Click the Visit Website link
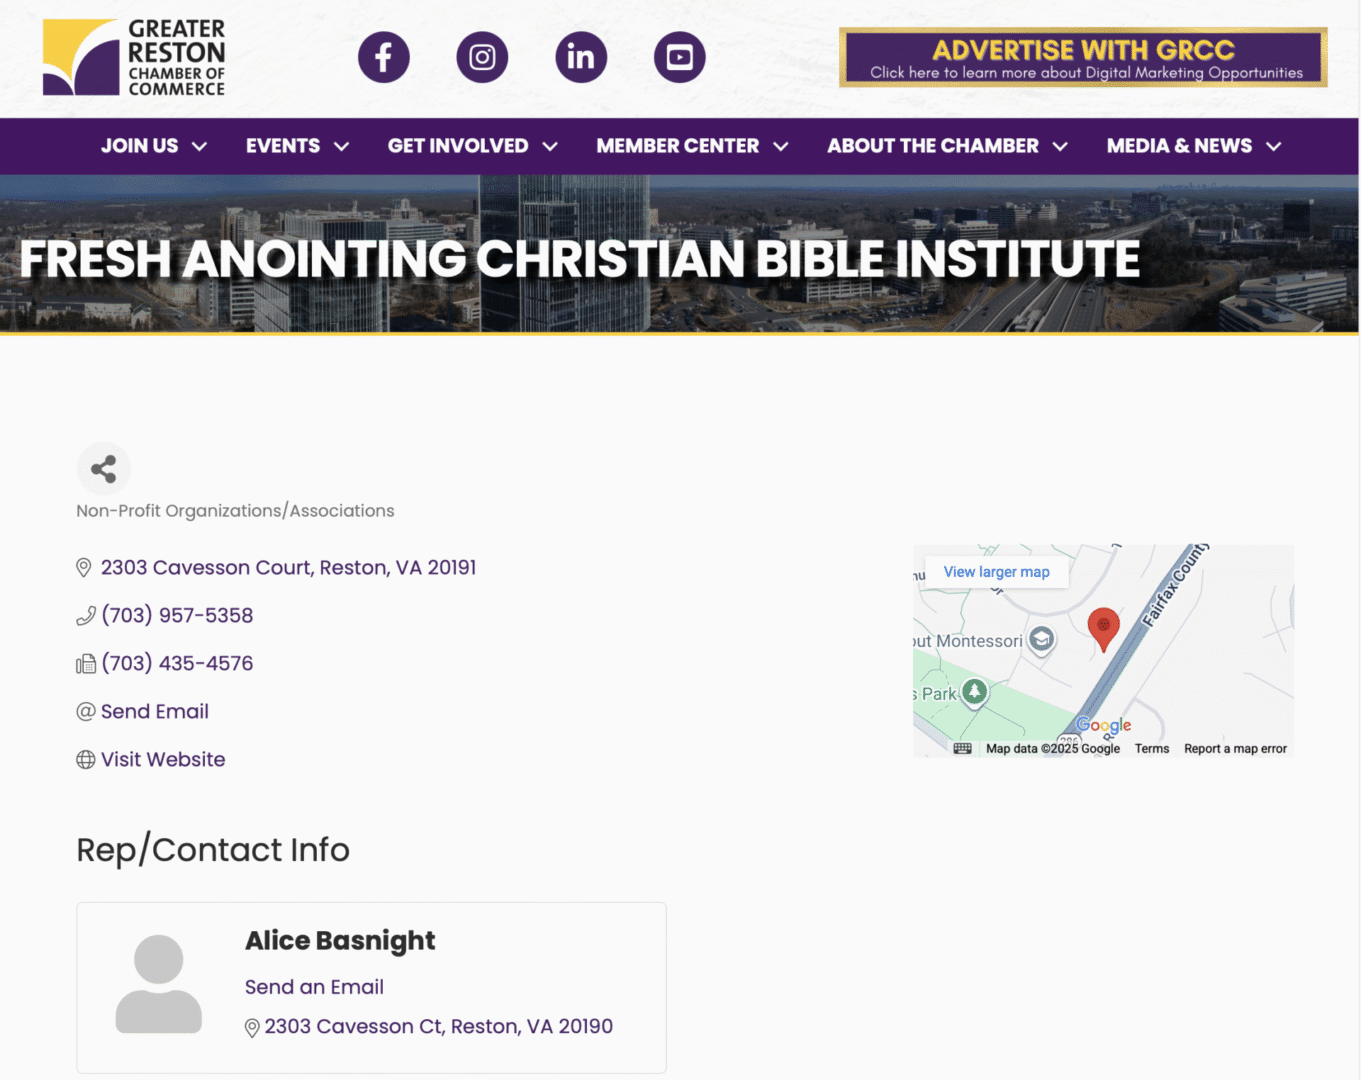The image size is (1361, 1080). tap(163, 759)
